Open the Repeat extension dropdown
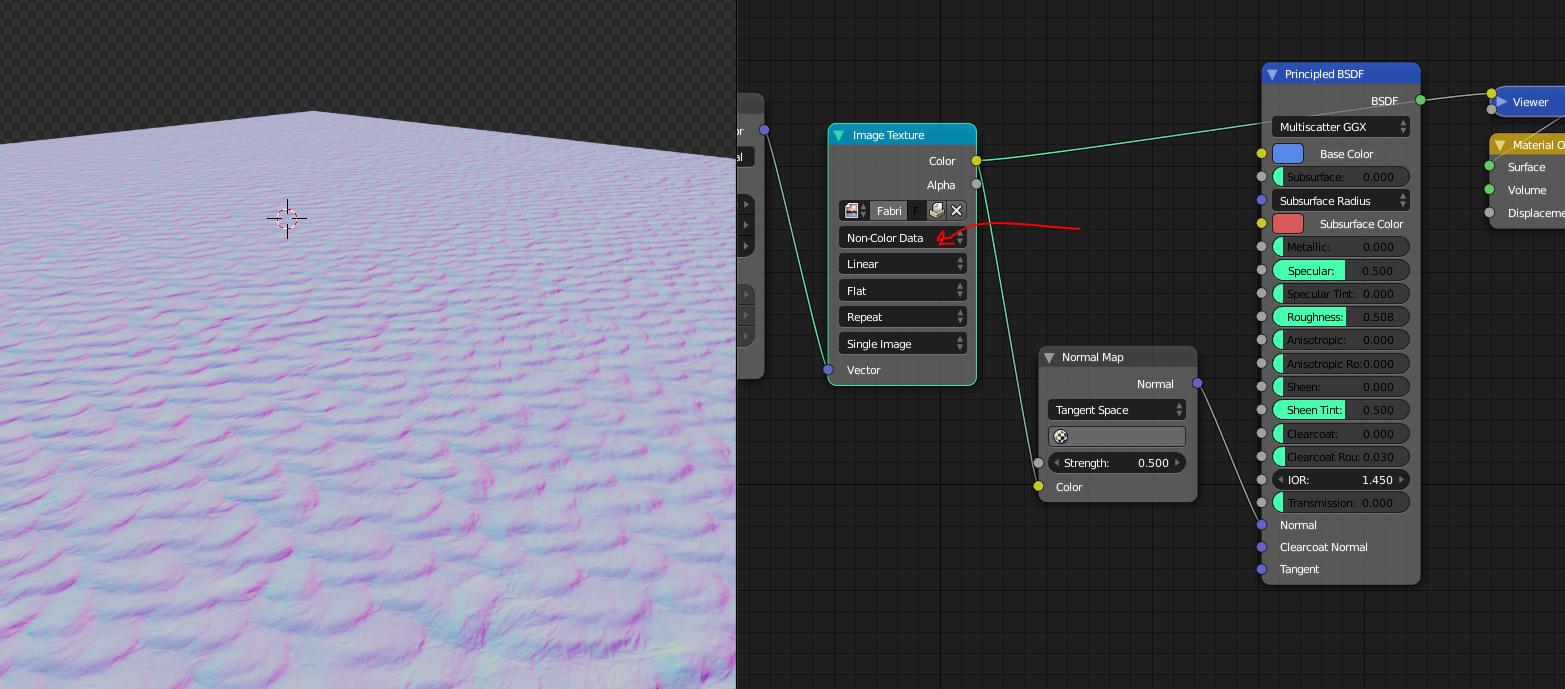The height and width of the screenshot is (689, 1565). point(901,317)
